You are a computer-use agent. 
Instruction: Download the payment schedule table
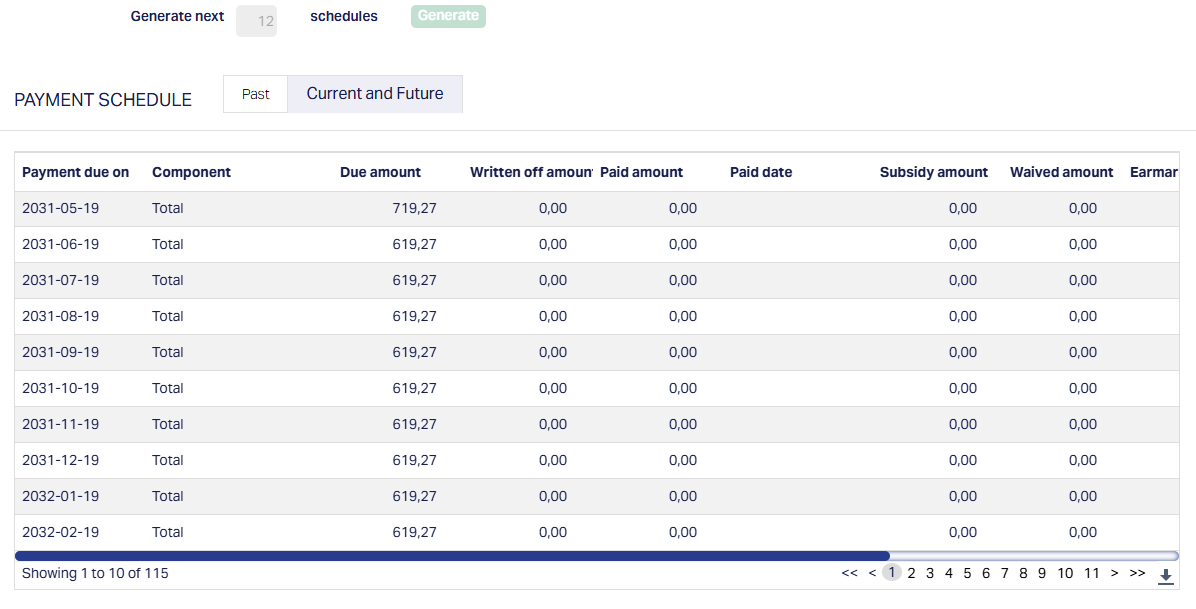[1165, 576]
